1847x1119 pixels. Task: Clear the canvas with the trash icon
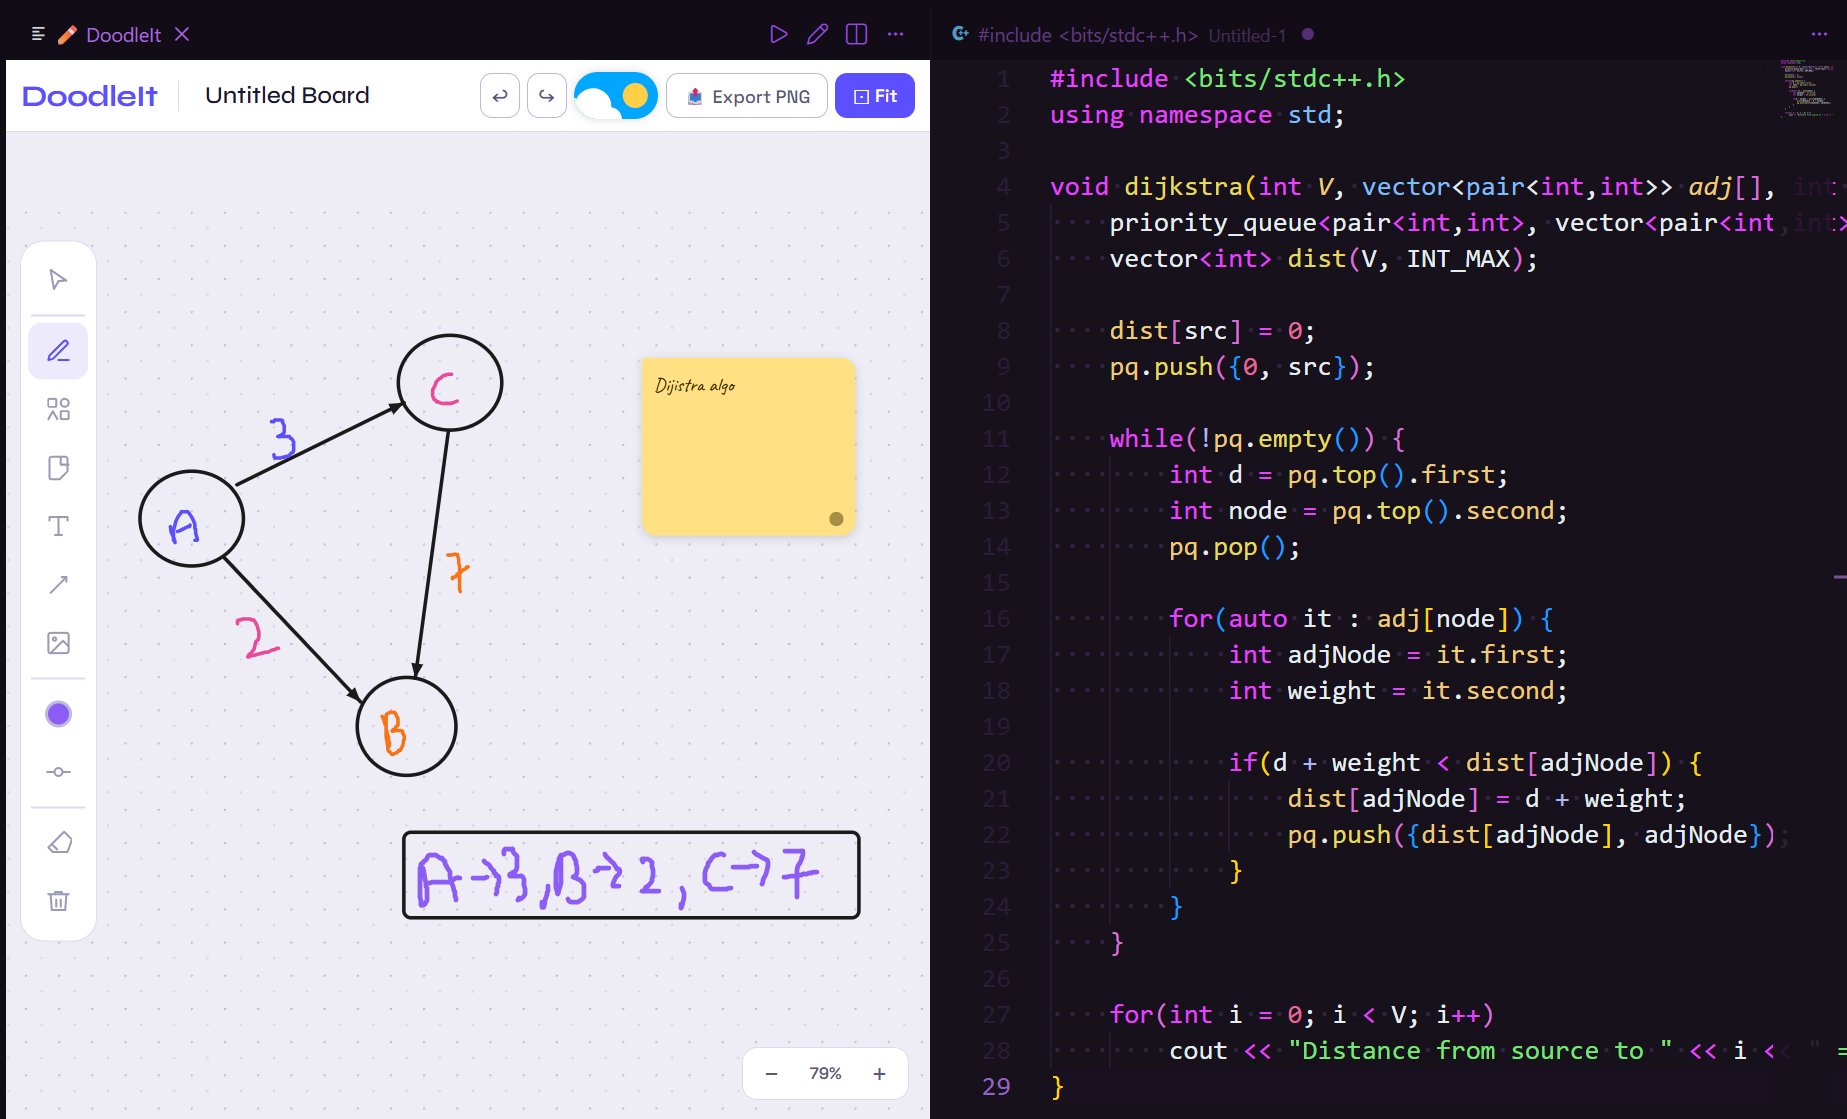coord(58,901)
